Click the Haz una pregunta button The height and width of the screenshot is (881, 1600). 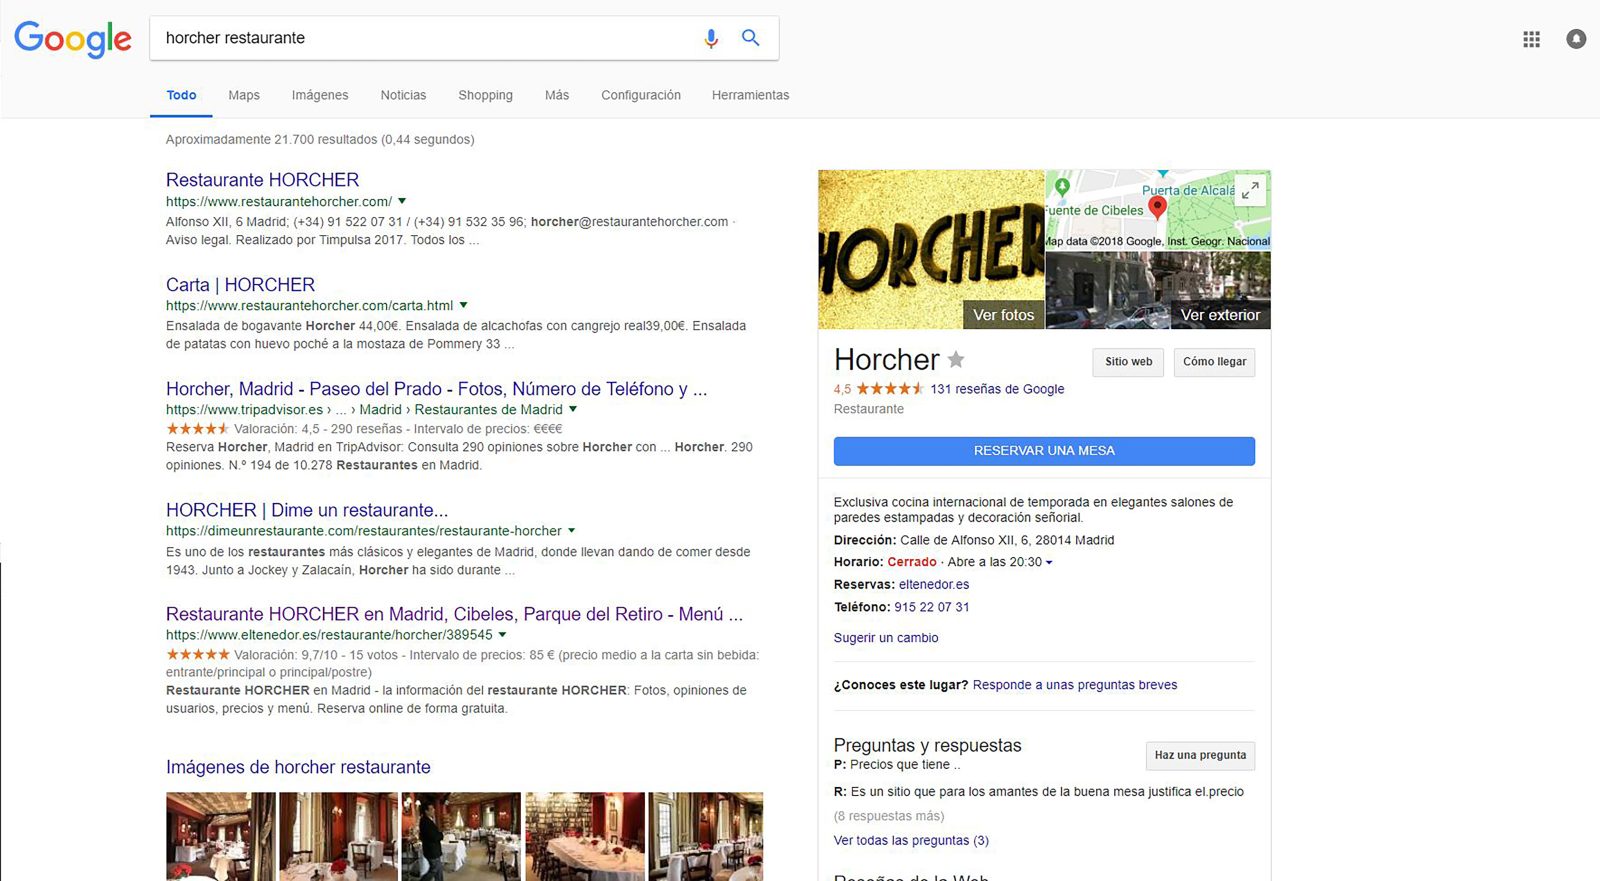pyautogui.click(x=1200, y=755)
